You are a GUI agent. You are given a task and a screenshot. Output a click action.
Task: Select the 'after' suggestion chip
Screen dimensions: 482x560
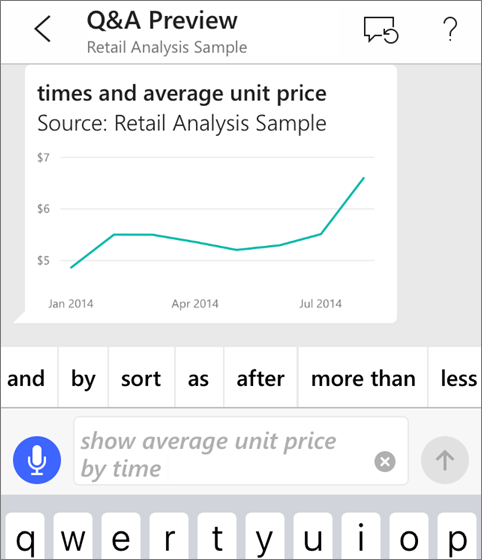point(261,378)
